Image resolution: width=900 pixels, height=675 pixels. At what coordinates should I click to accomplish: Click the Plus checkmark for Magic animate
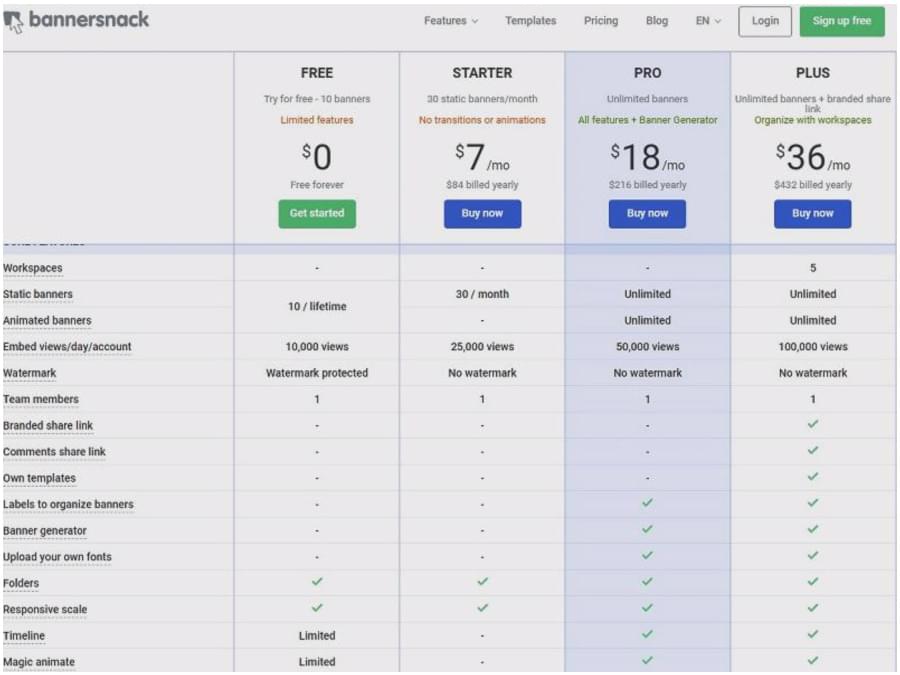pos(813,661)
